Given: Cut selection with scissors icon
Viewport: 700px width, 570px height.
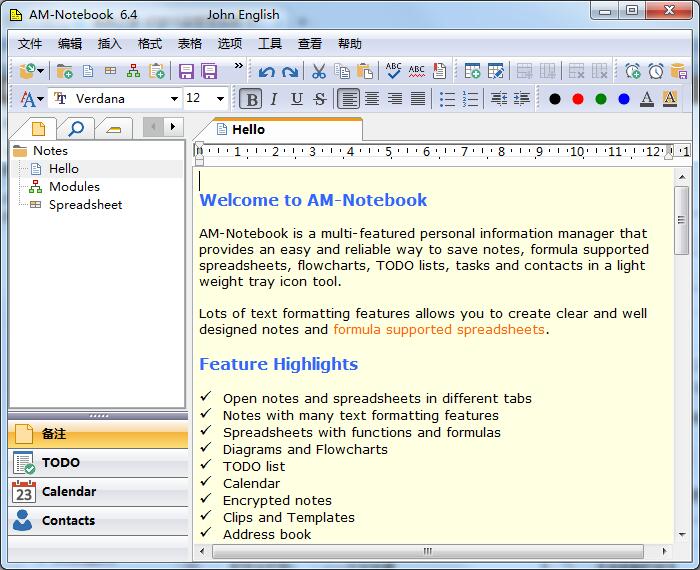Looking at the screenshot, I should click(319, 71).
